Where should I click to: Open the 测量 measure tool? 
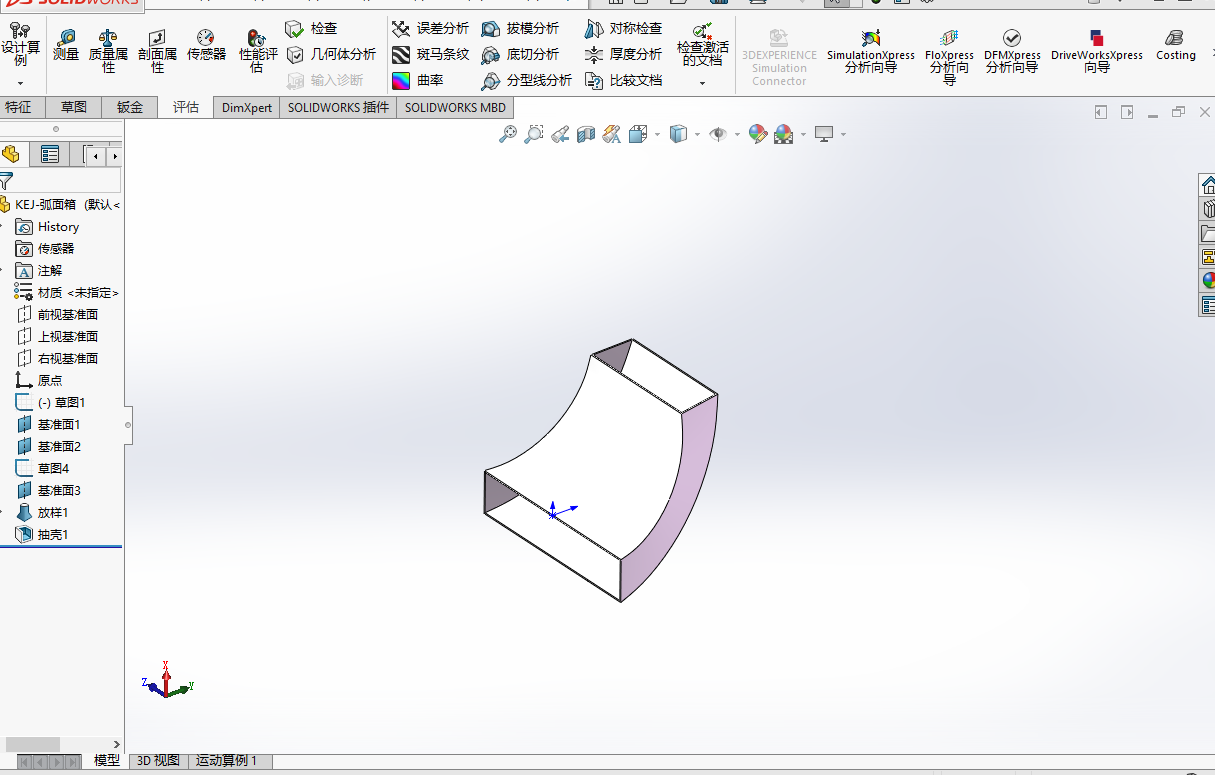[66, 46]
